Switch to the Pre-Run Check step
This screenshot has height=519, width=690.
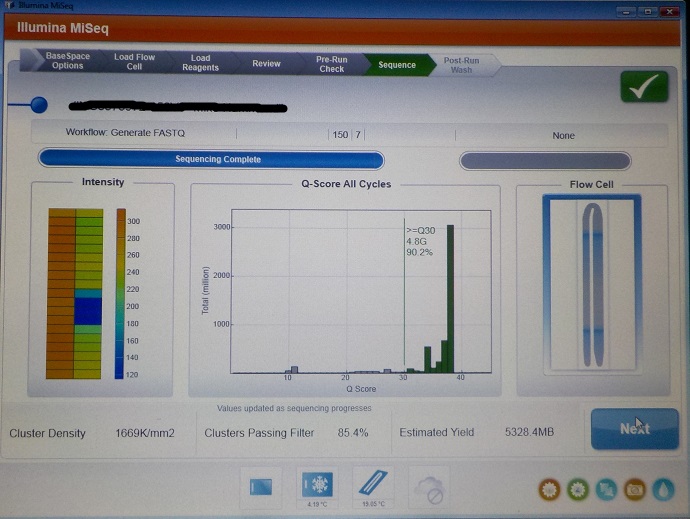tap(331, 64)
